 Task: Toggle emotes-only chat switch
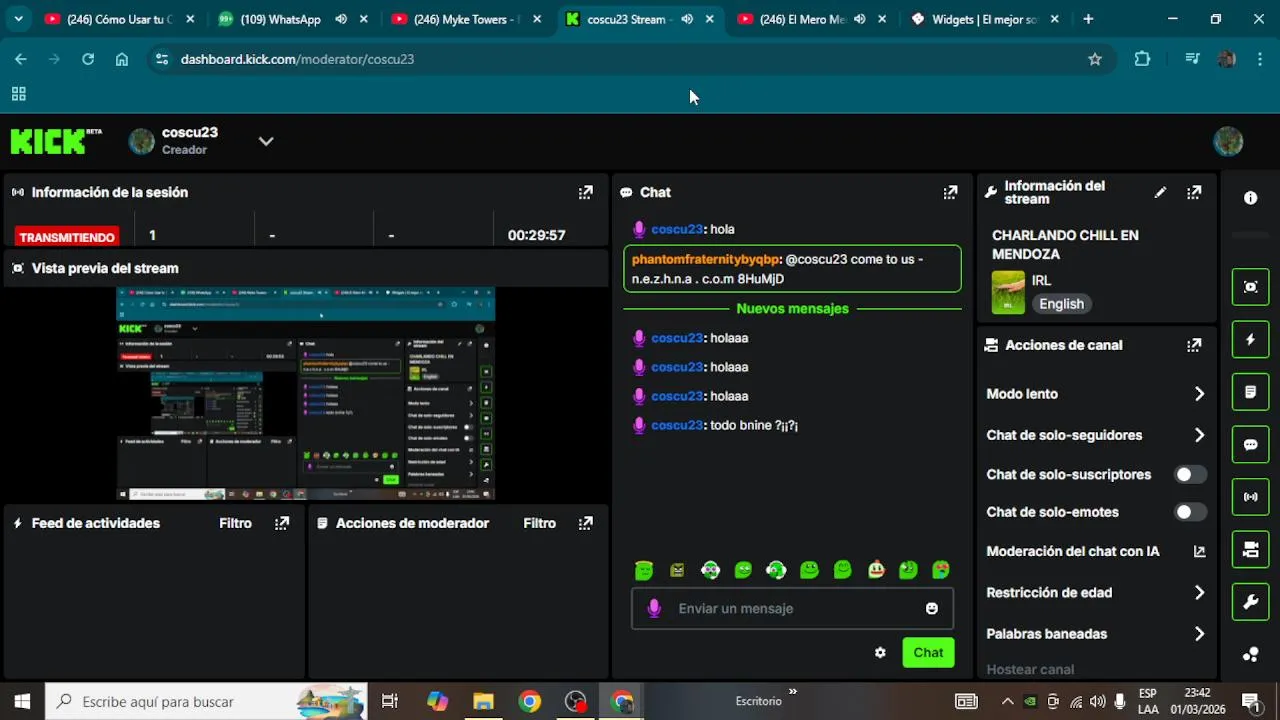(x=1190, y=512)
